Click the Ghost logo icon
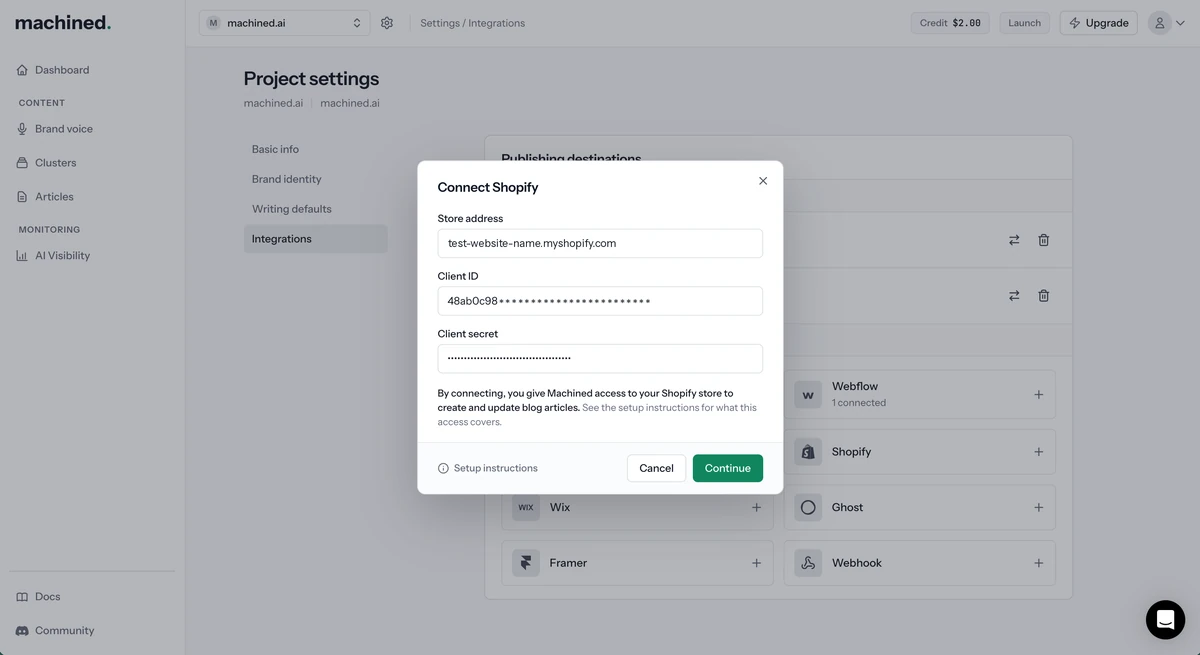Image resolution: width=1200 pixels, height=655 pixels. [x=808, y=508]
